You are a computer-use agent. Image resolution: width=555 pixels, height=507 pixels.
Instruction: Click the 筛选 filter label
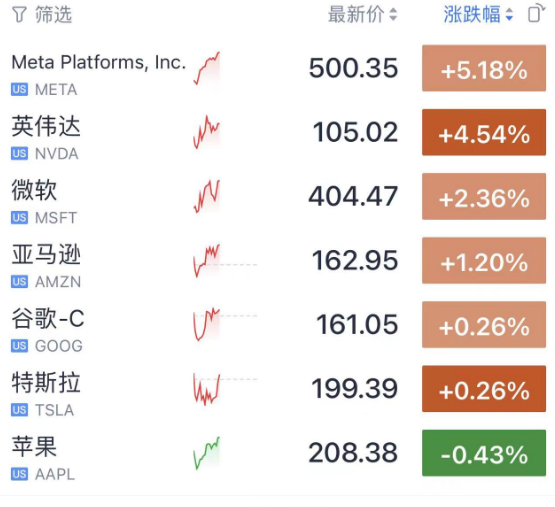54,15
